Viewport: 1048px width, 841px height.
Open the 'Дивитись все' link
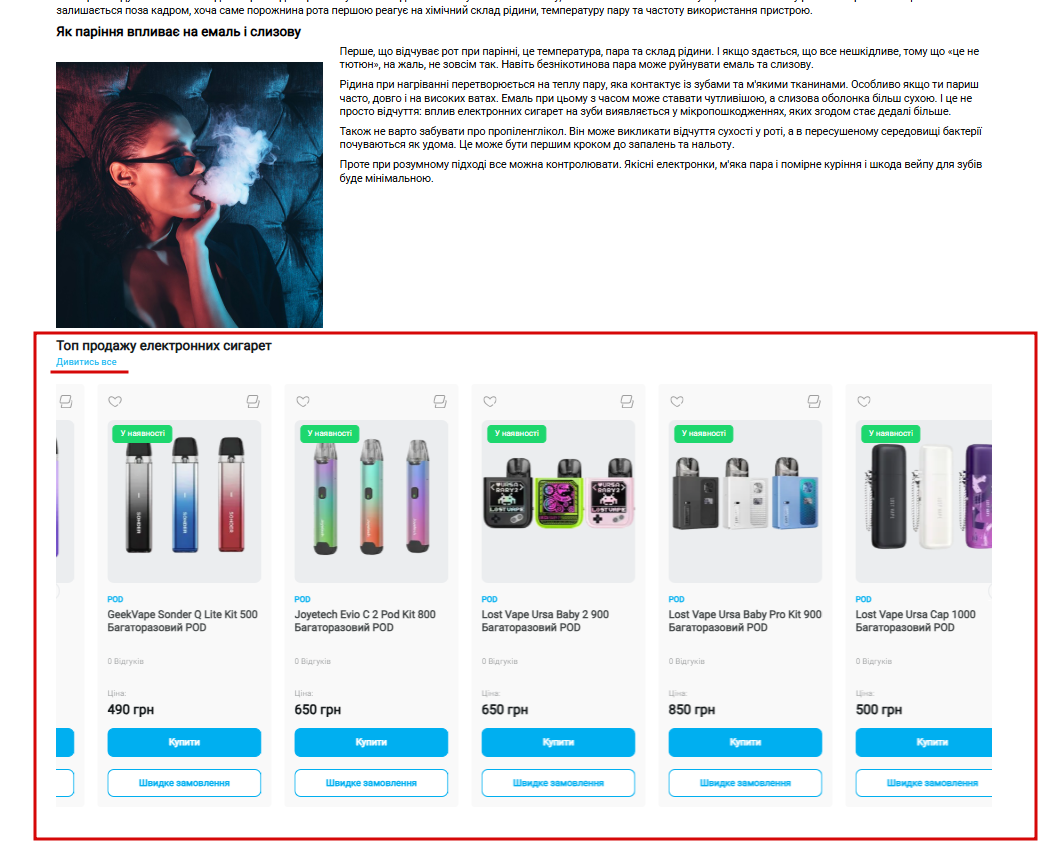click(86, 362)
